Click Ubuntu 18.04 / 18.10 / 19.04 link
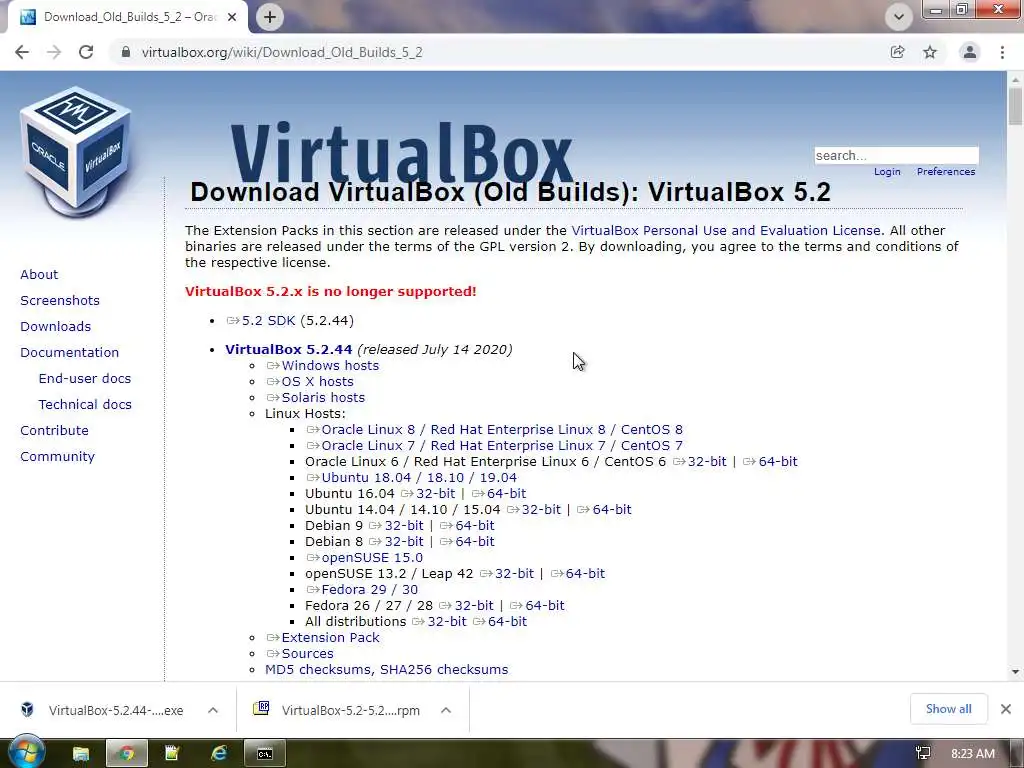Image resolution: width=1024 pixels, height=768 pixels. 419,477
